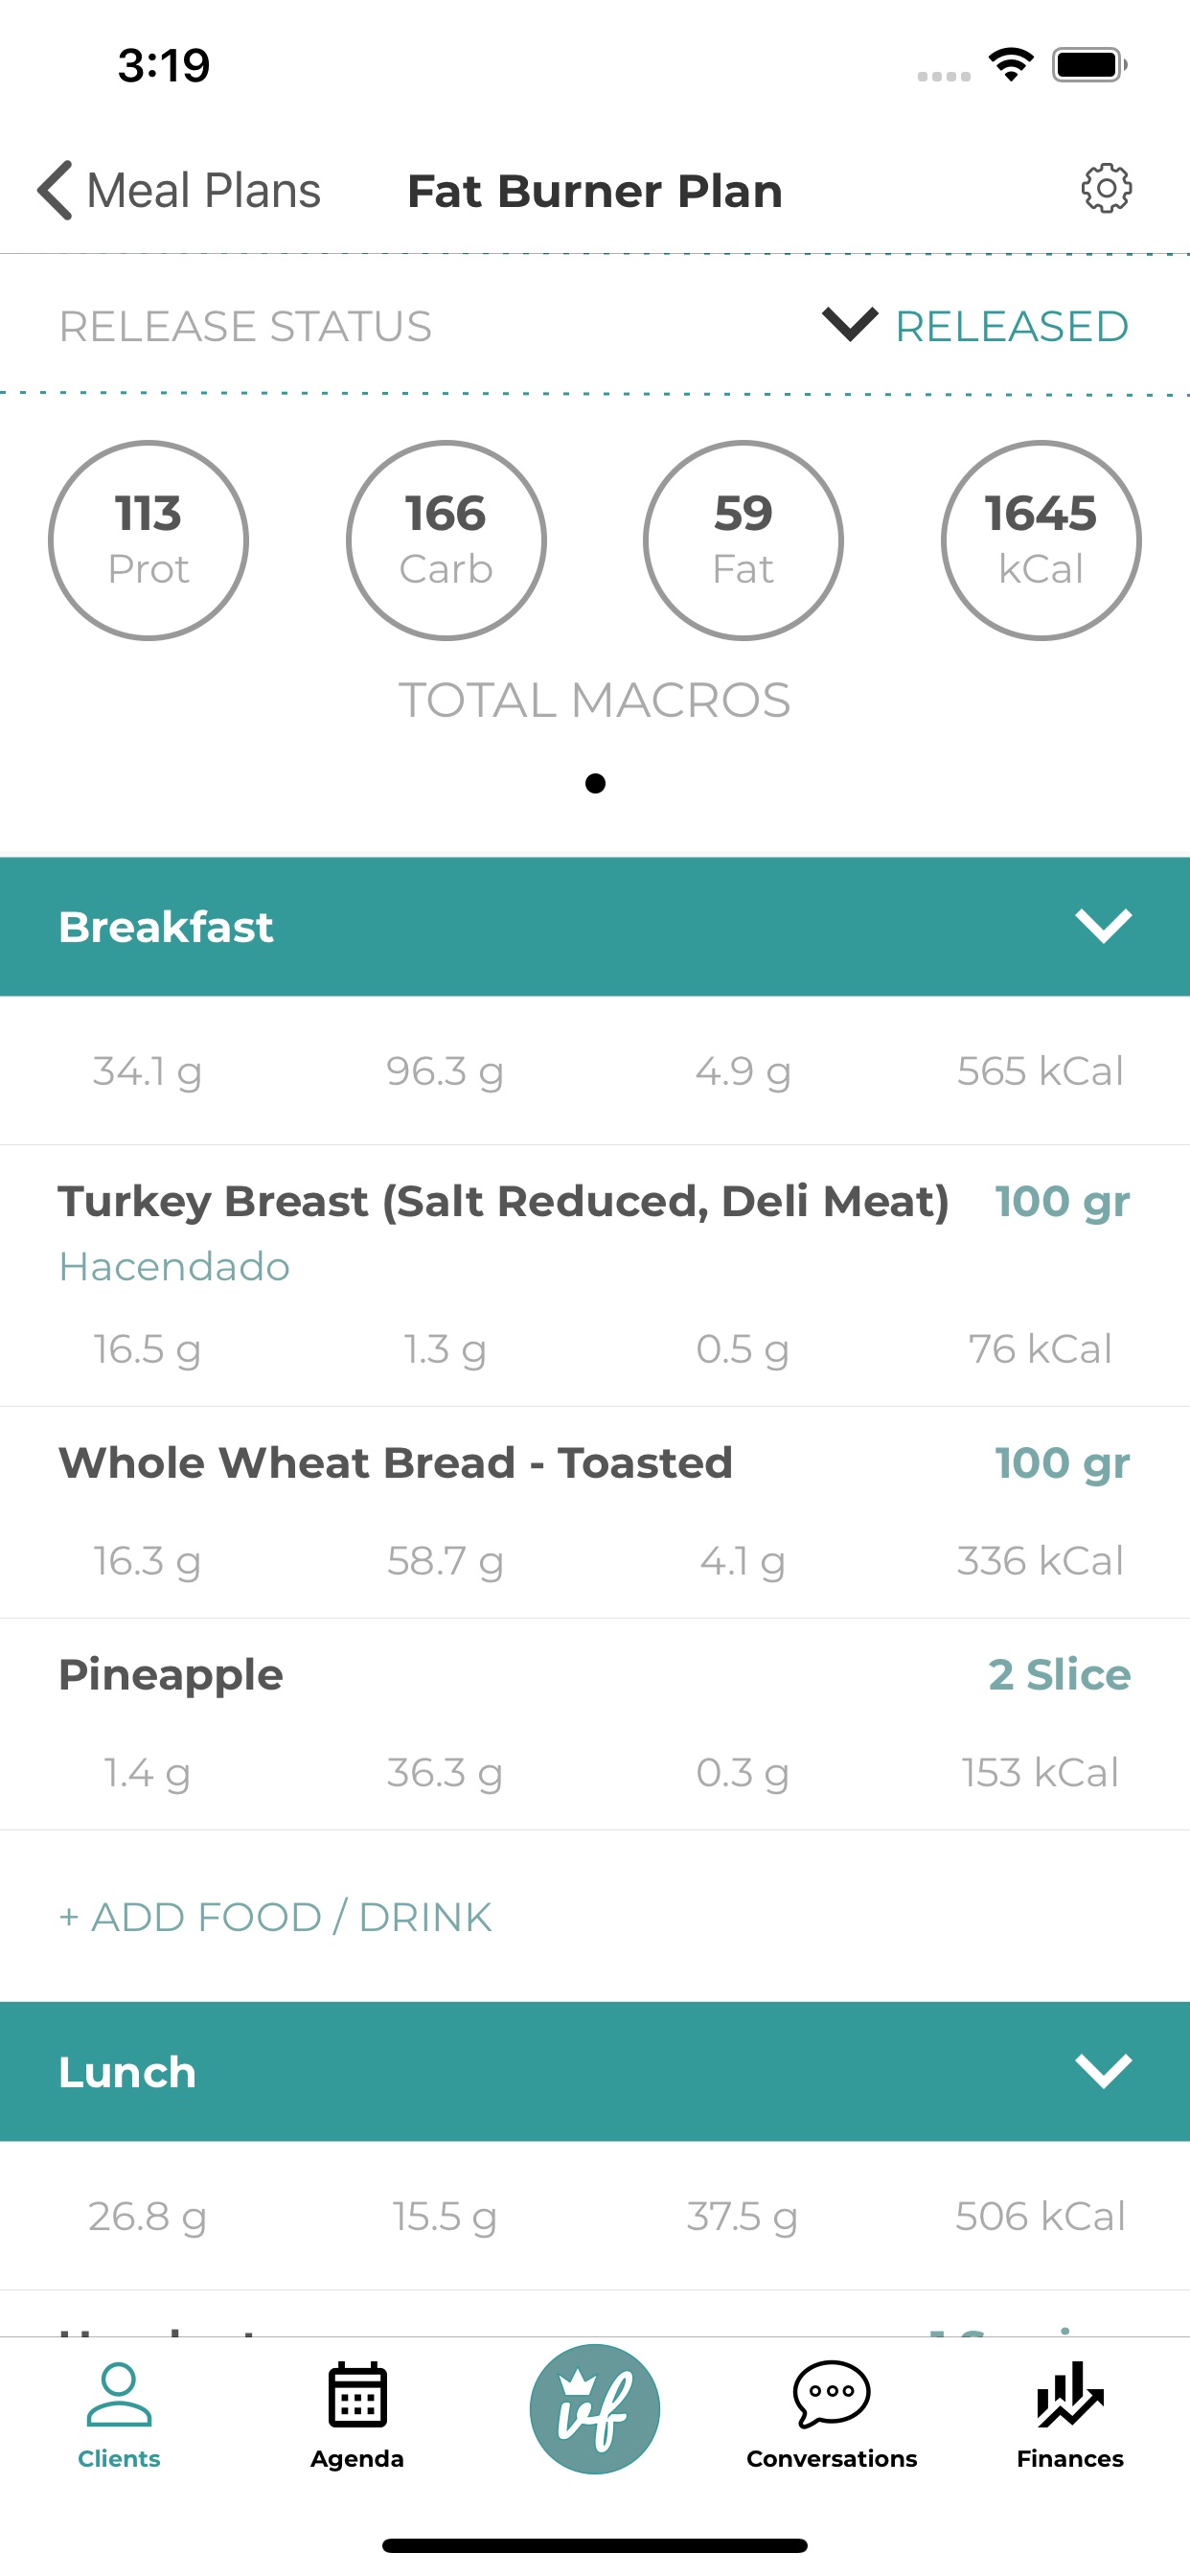Image resolution: width=1190 pixels, height=2576 pixels.
Task: Go to the Finances tab
Action: tap(1070, 2414)
